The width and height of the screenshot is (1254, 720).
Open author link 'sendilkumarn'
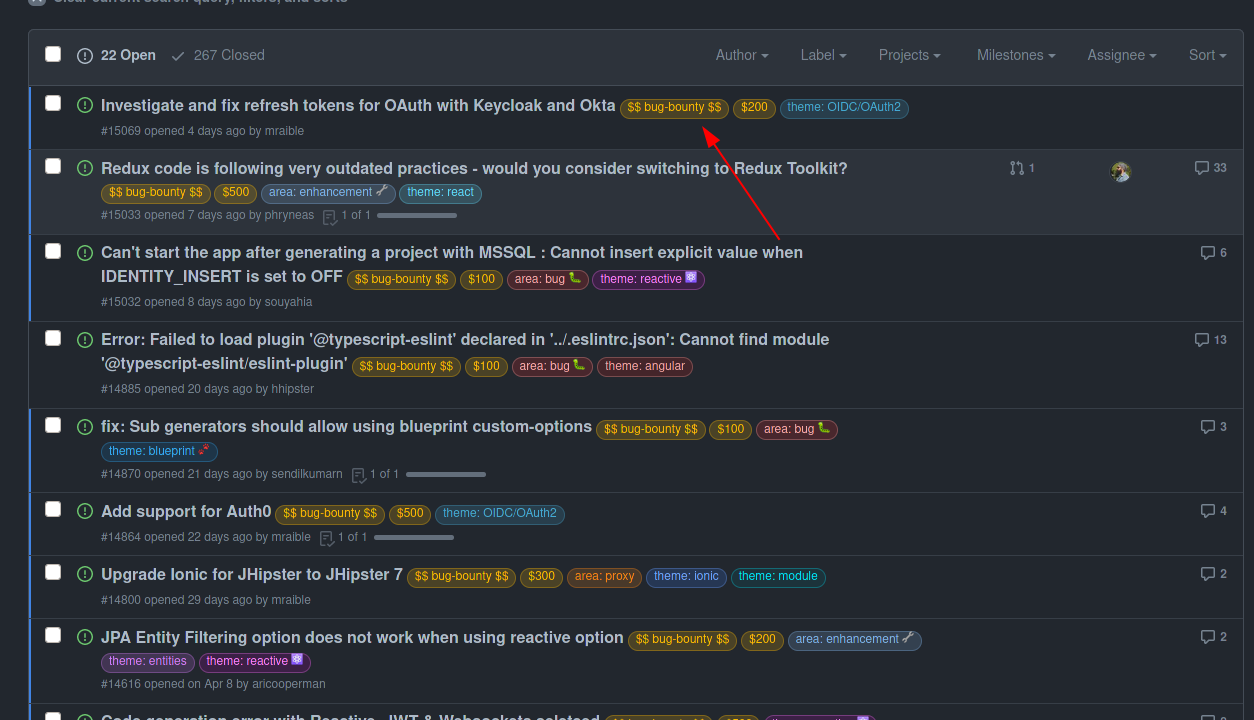pyautogui.click(x=307, y=474)
